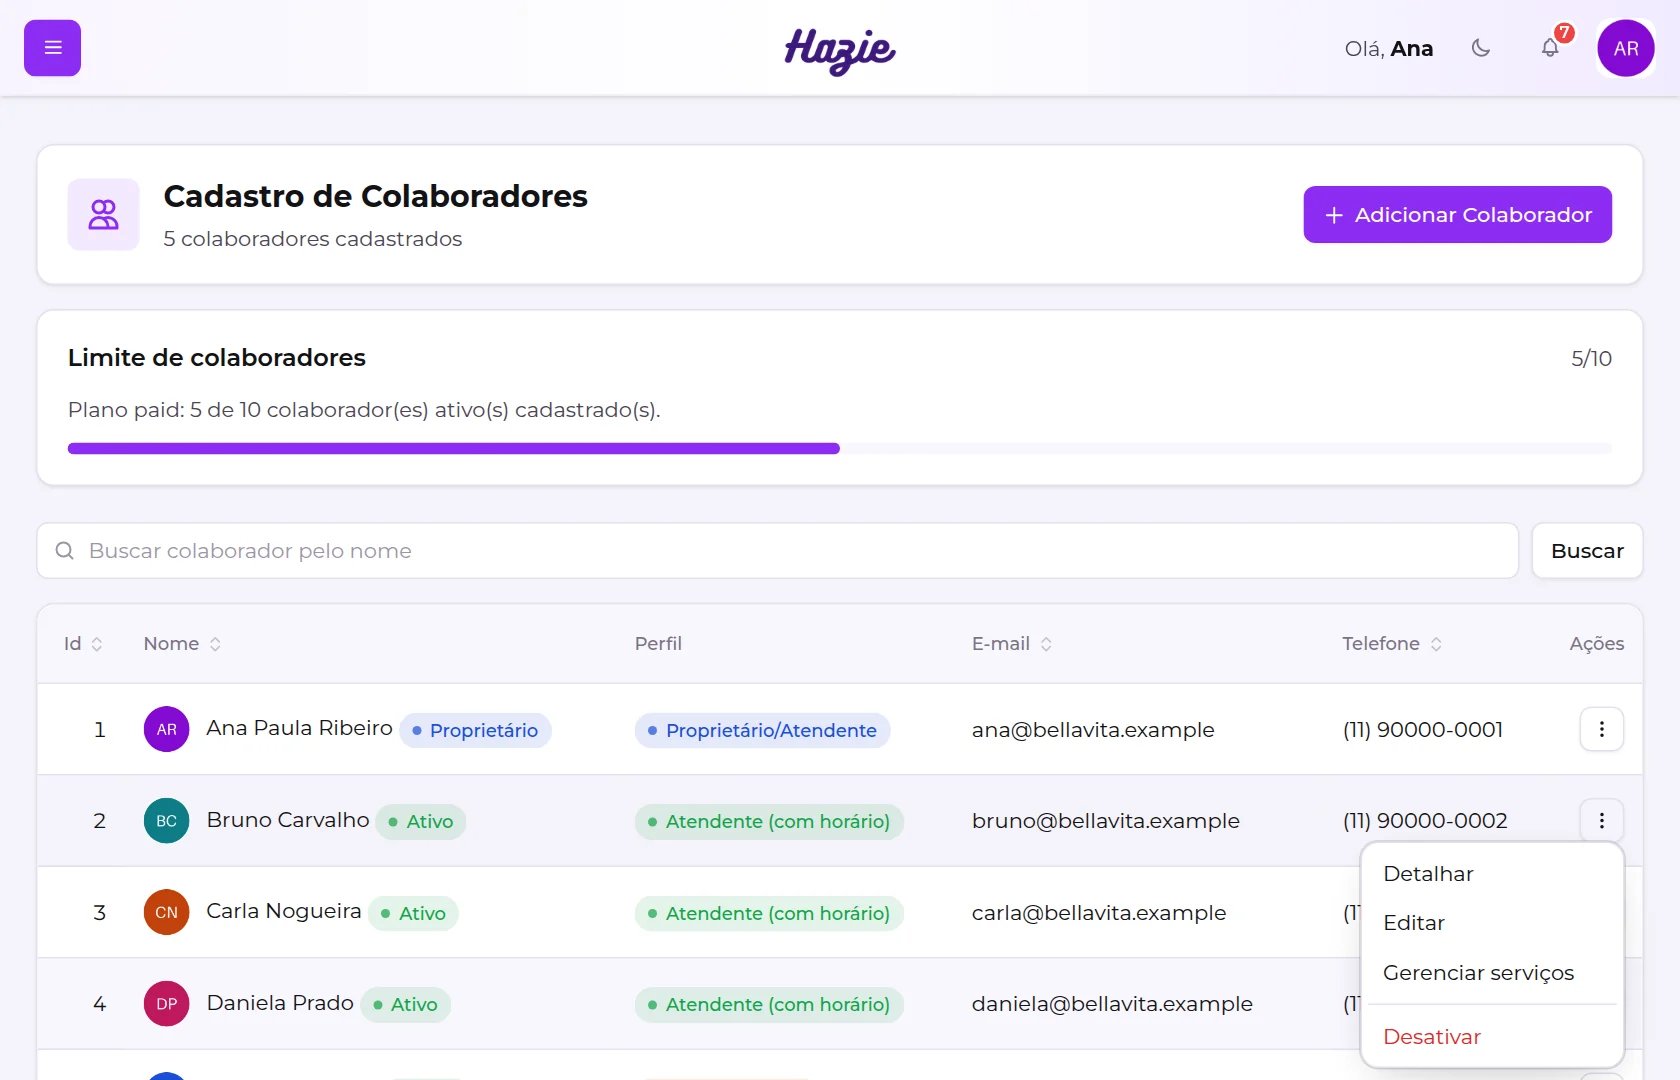Open the hamburger menu button

coord(52,48)
